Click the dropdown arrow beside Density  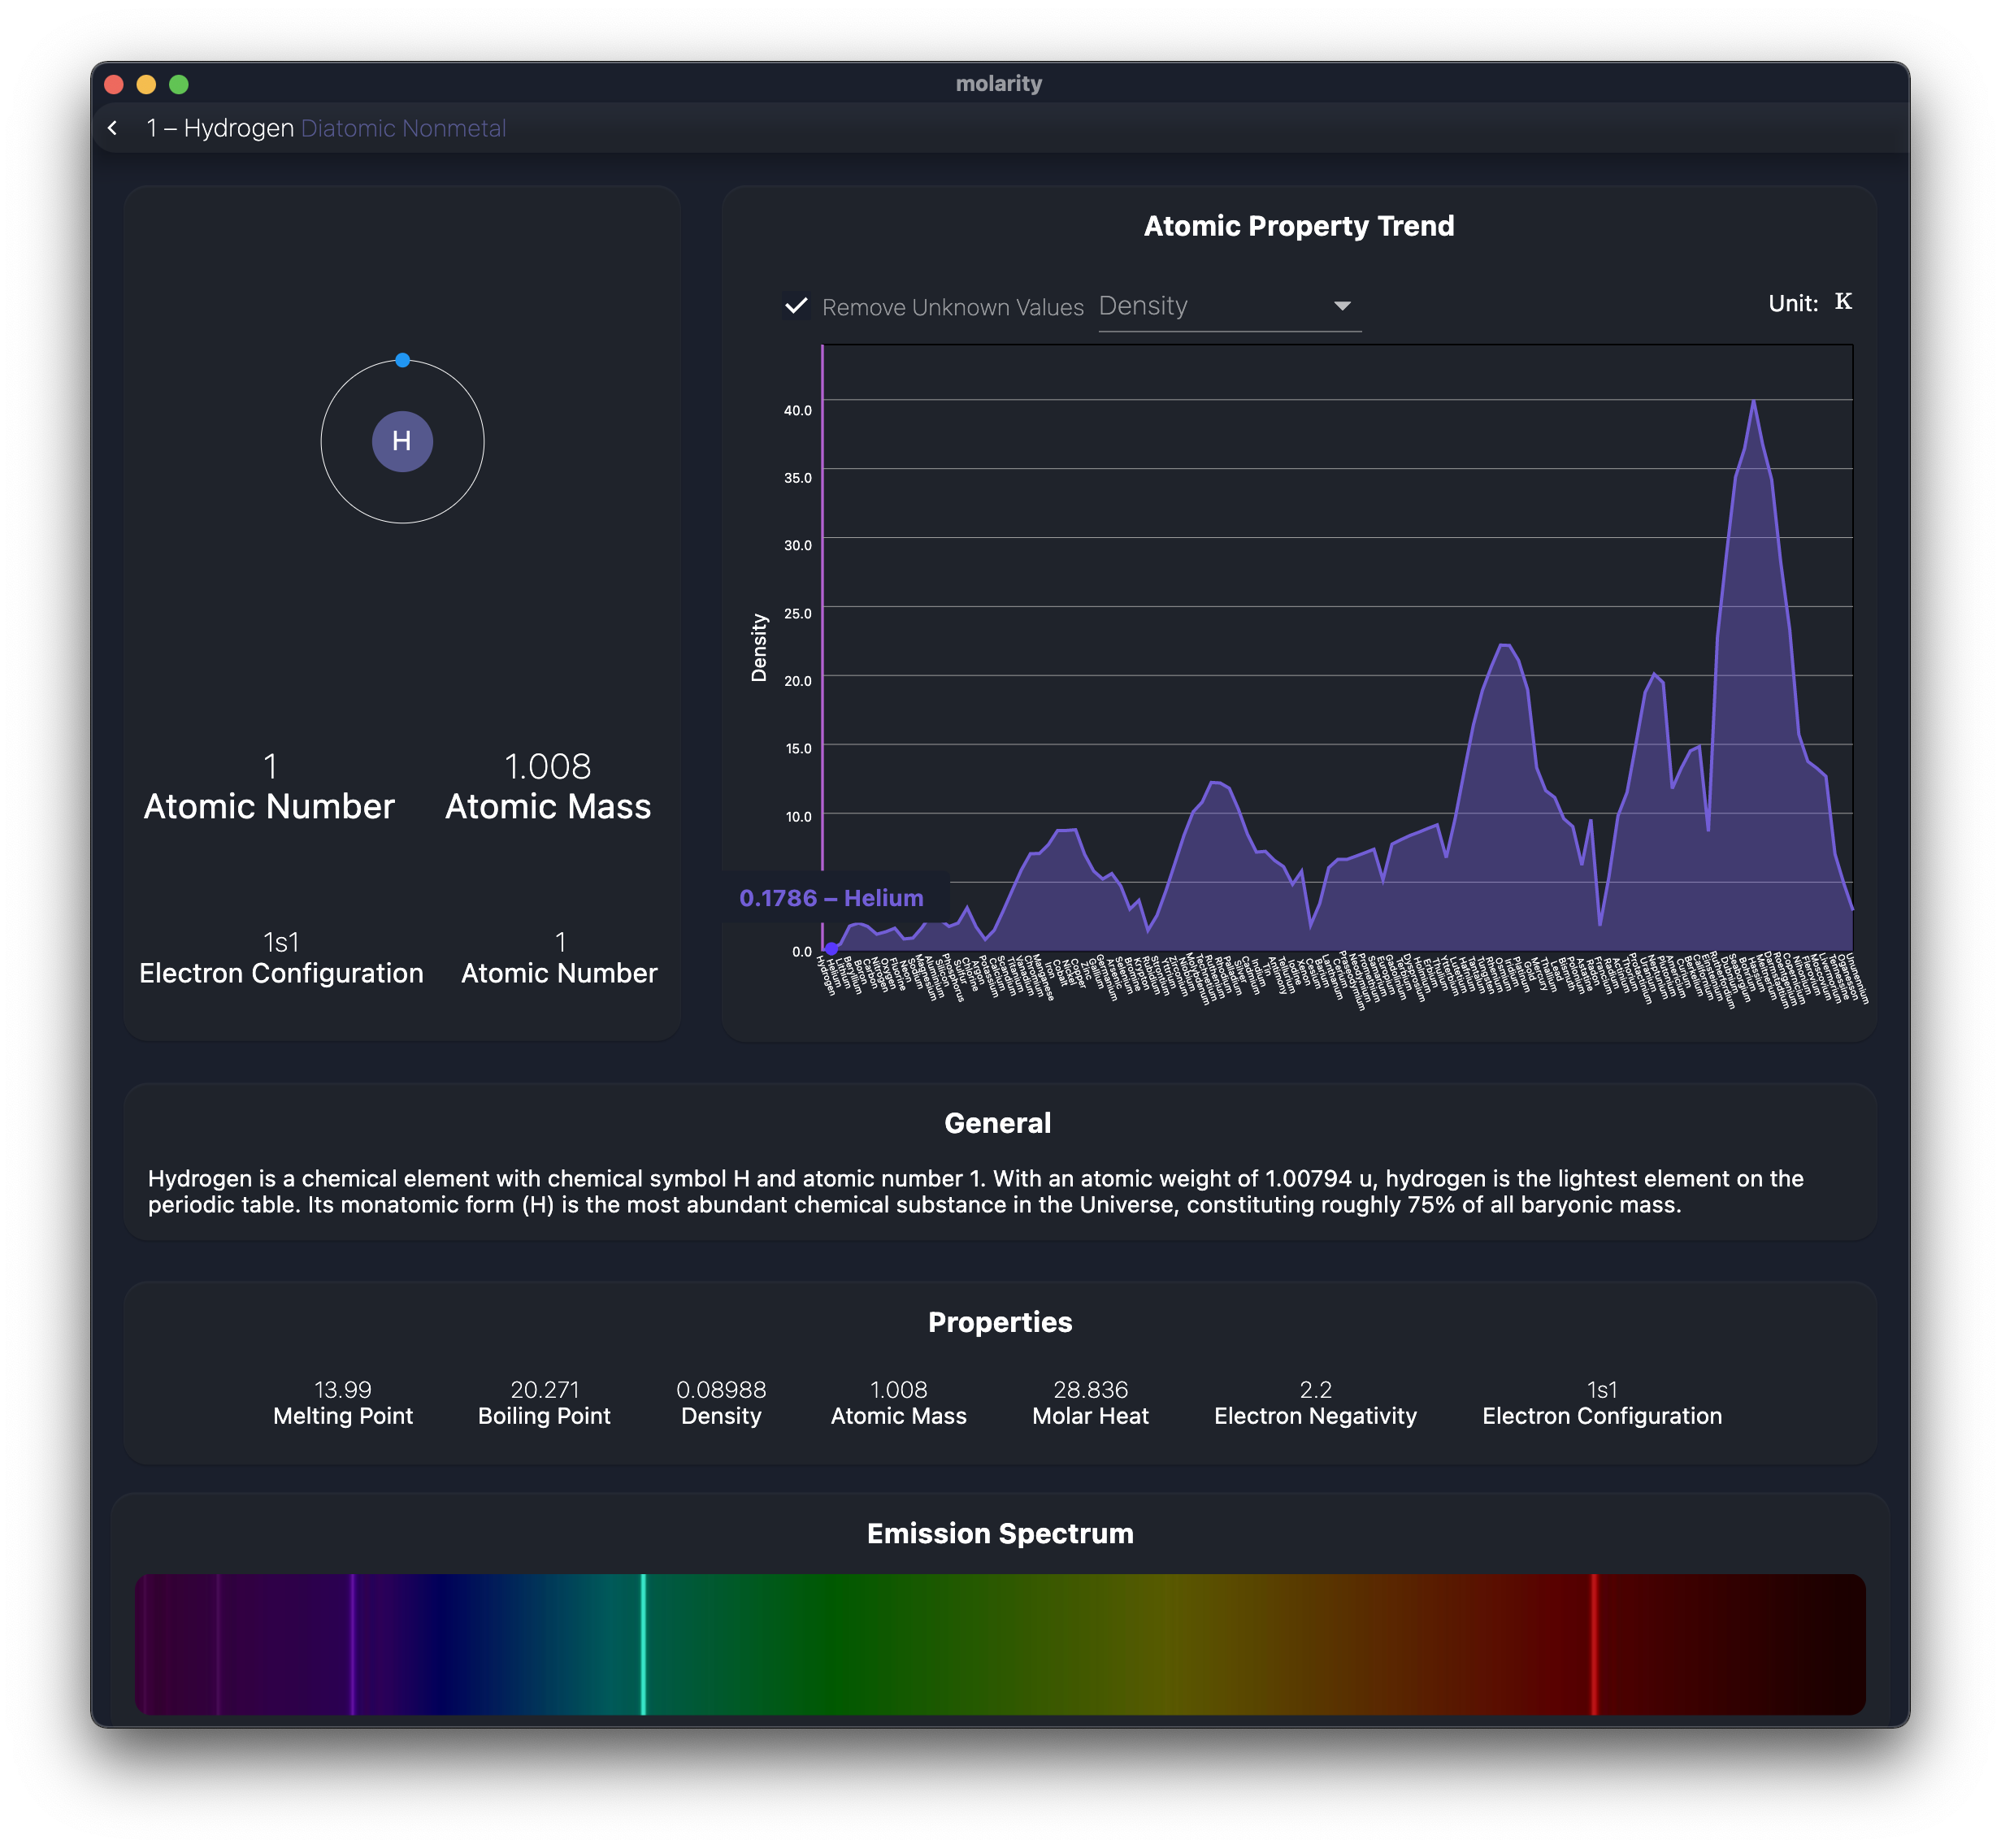[x=1342, y=306]
